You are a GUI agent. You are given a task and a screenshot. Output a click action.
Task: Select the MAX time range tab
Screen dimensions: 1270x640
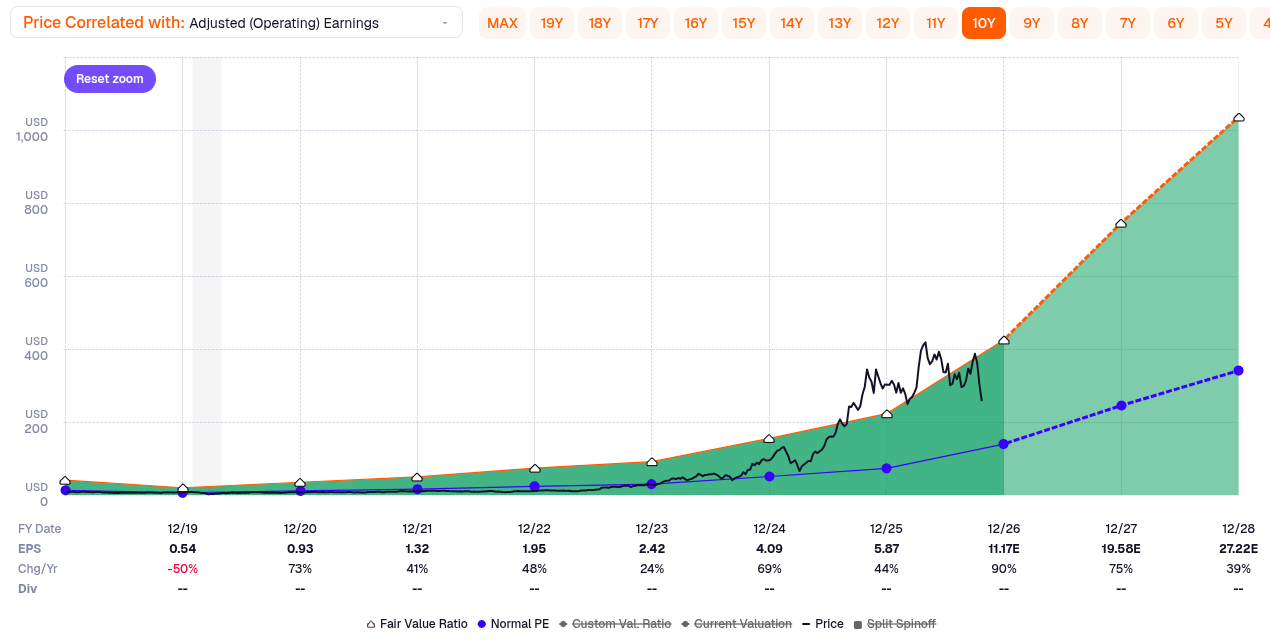pyautogui.click(x=502, y=23)
